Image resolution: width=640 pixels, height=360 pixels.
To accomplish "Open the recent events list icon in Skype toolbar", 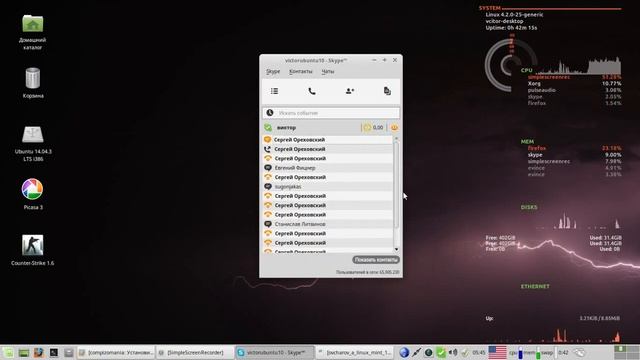I will tap(274, 91).
